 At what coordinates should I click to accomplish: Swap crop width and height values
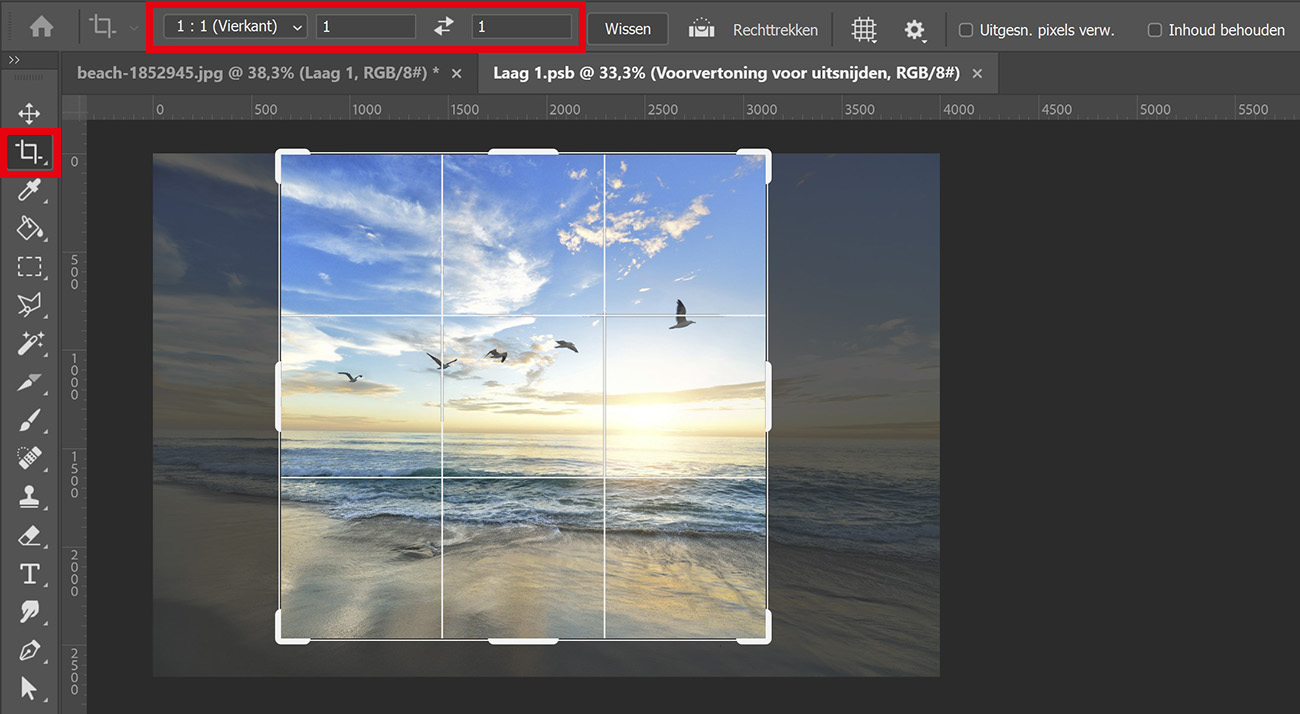coord(443,27)
